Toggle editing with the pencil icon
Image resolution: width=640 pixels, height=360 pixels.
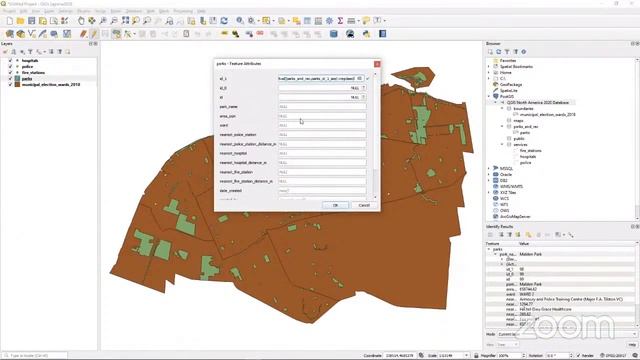click(x=94, y=34)
